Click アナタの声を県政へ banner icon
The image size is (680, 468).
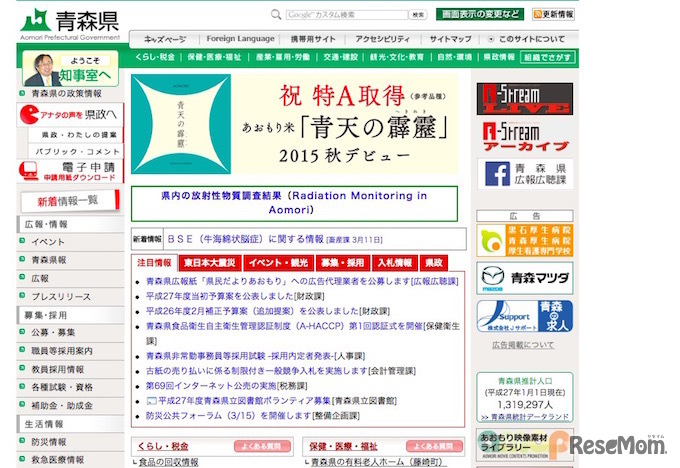[x=69, y=115]
